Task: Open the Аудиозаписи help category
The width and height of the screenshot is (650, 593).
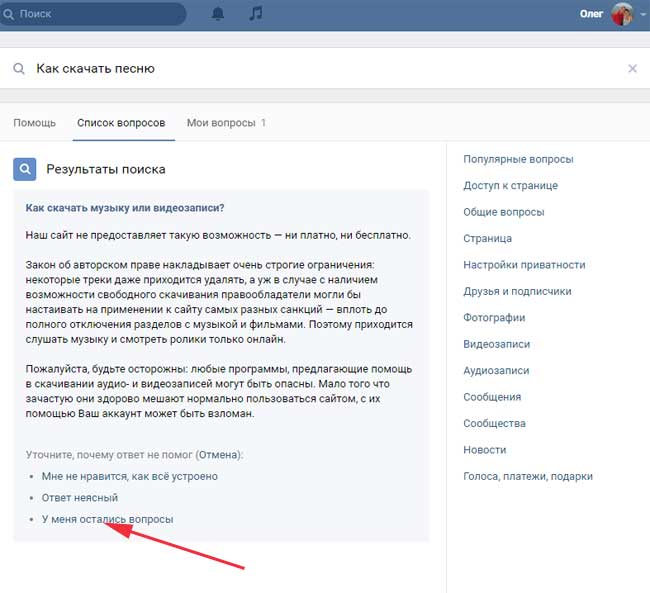Action: tap(496, 371)
